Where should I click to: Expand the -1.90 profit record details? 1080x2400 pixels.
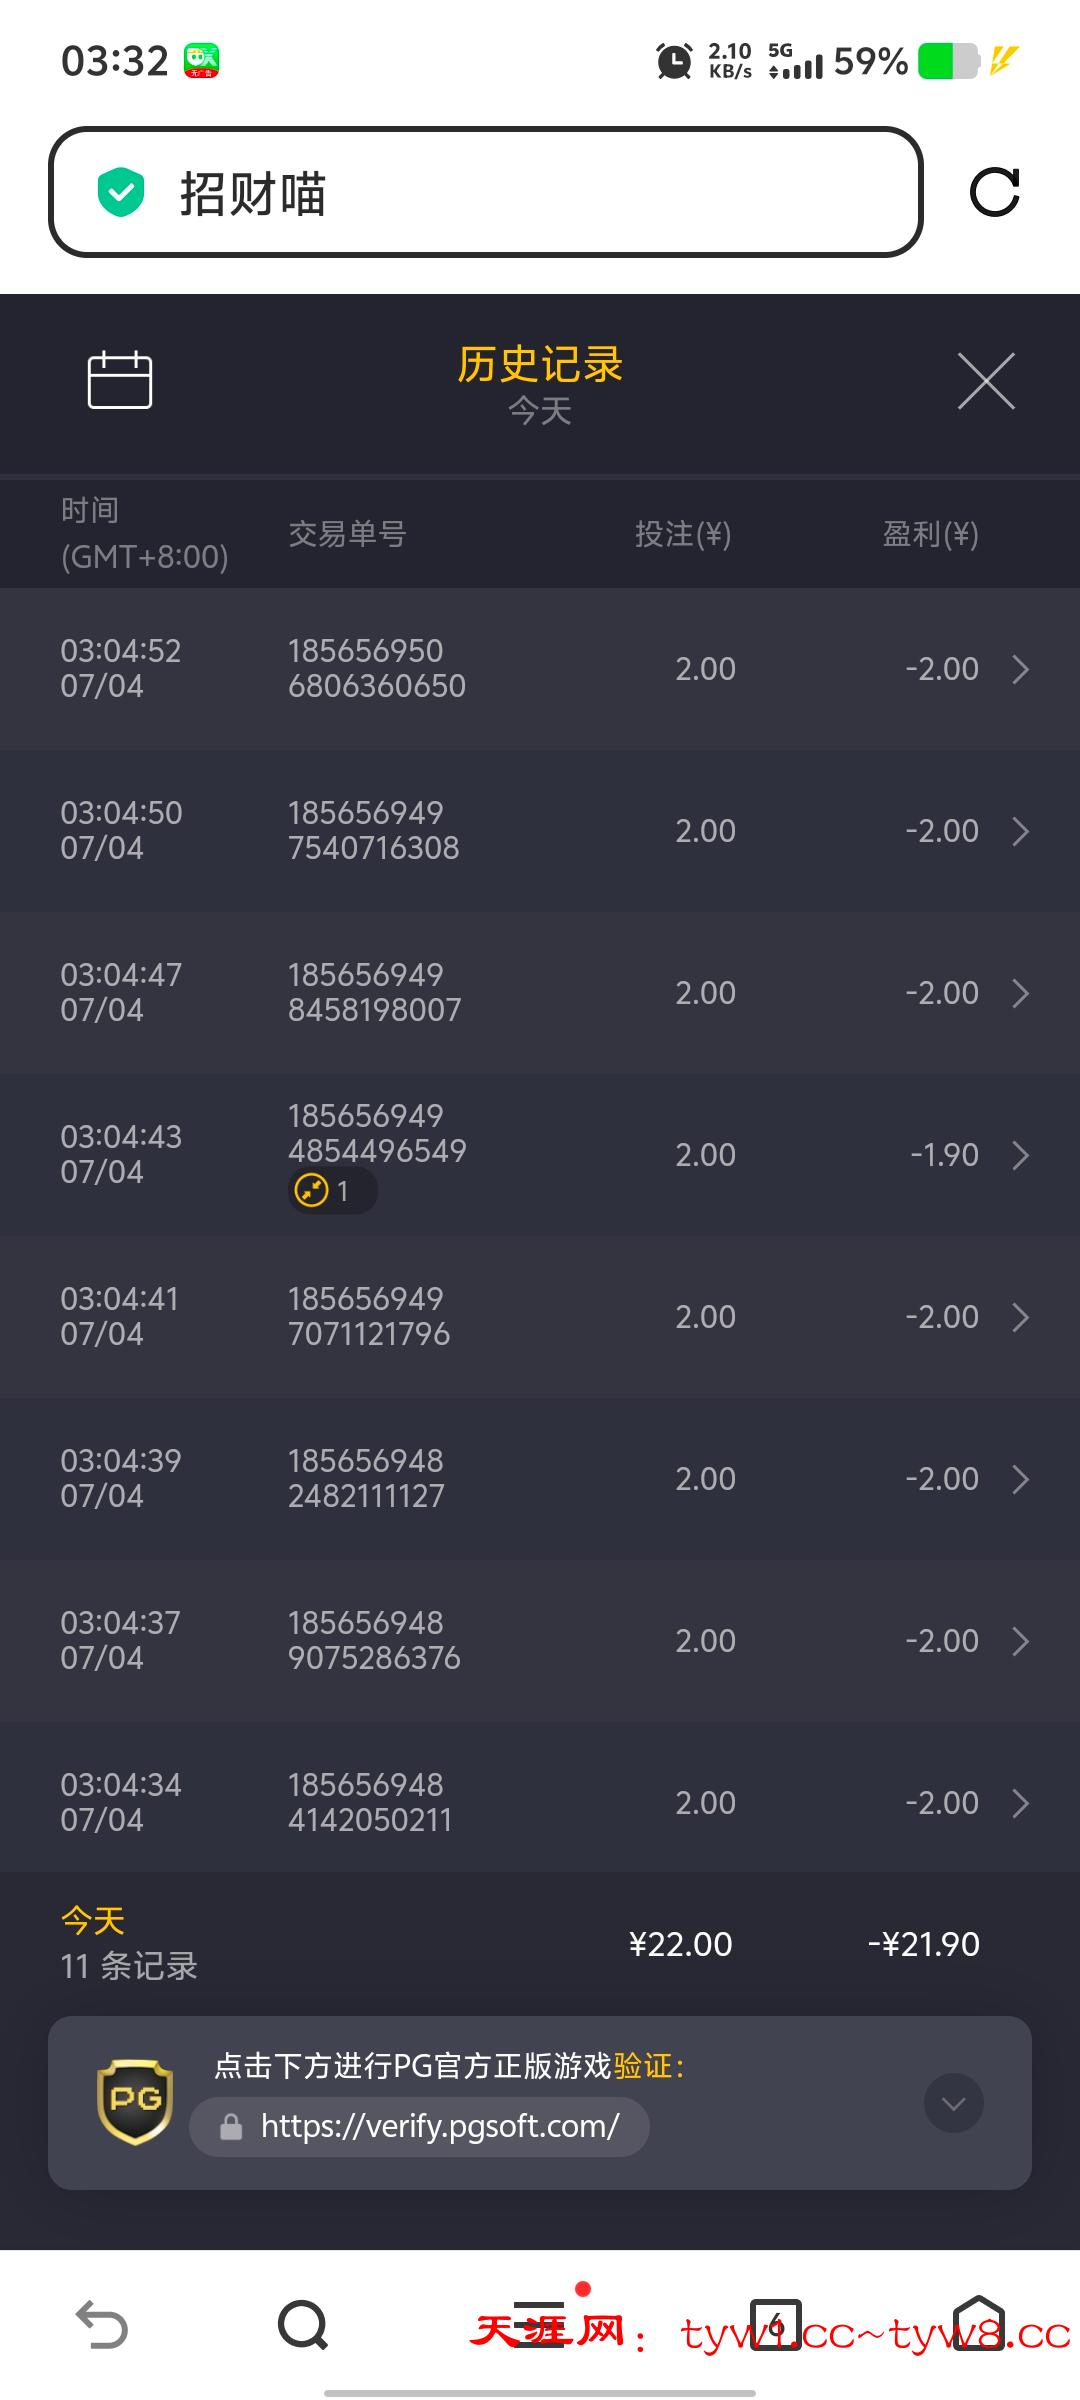[x=1020, y=1155]
